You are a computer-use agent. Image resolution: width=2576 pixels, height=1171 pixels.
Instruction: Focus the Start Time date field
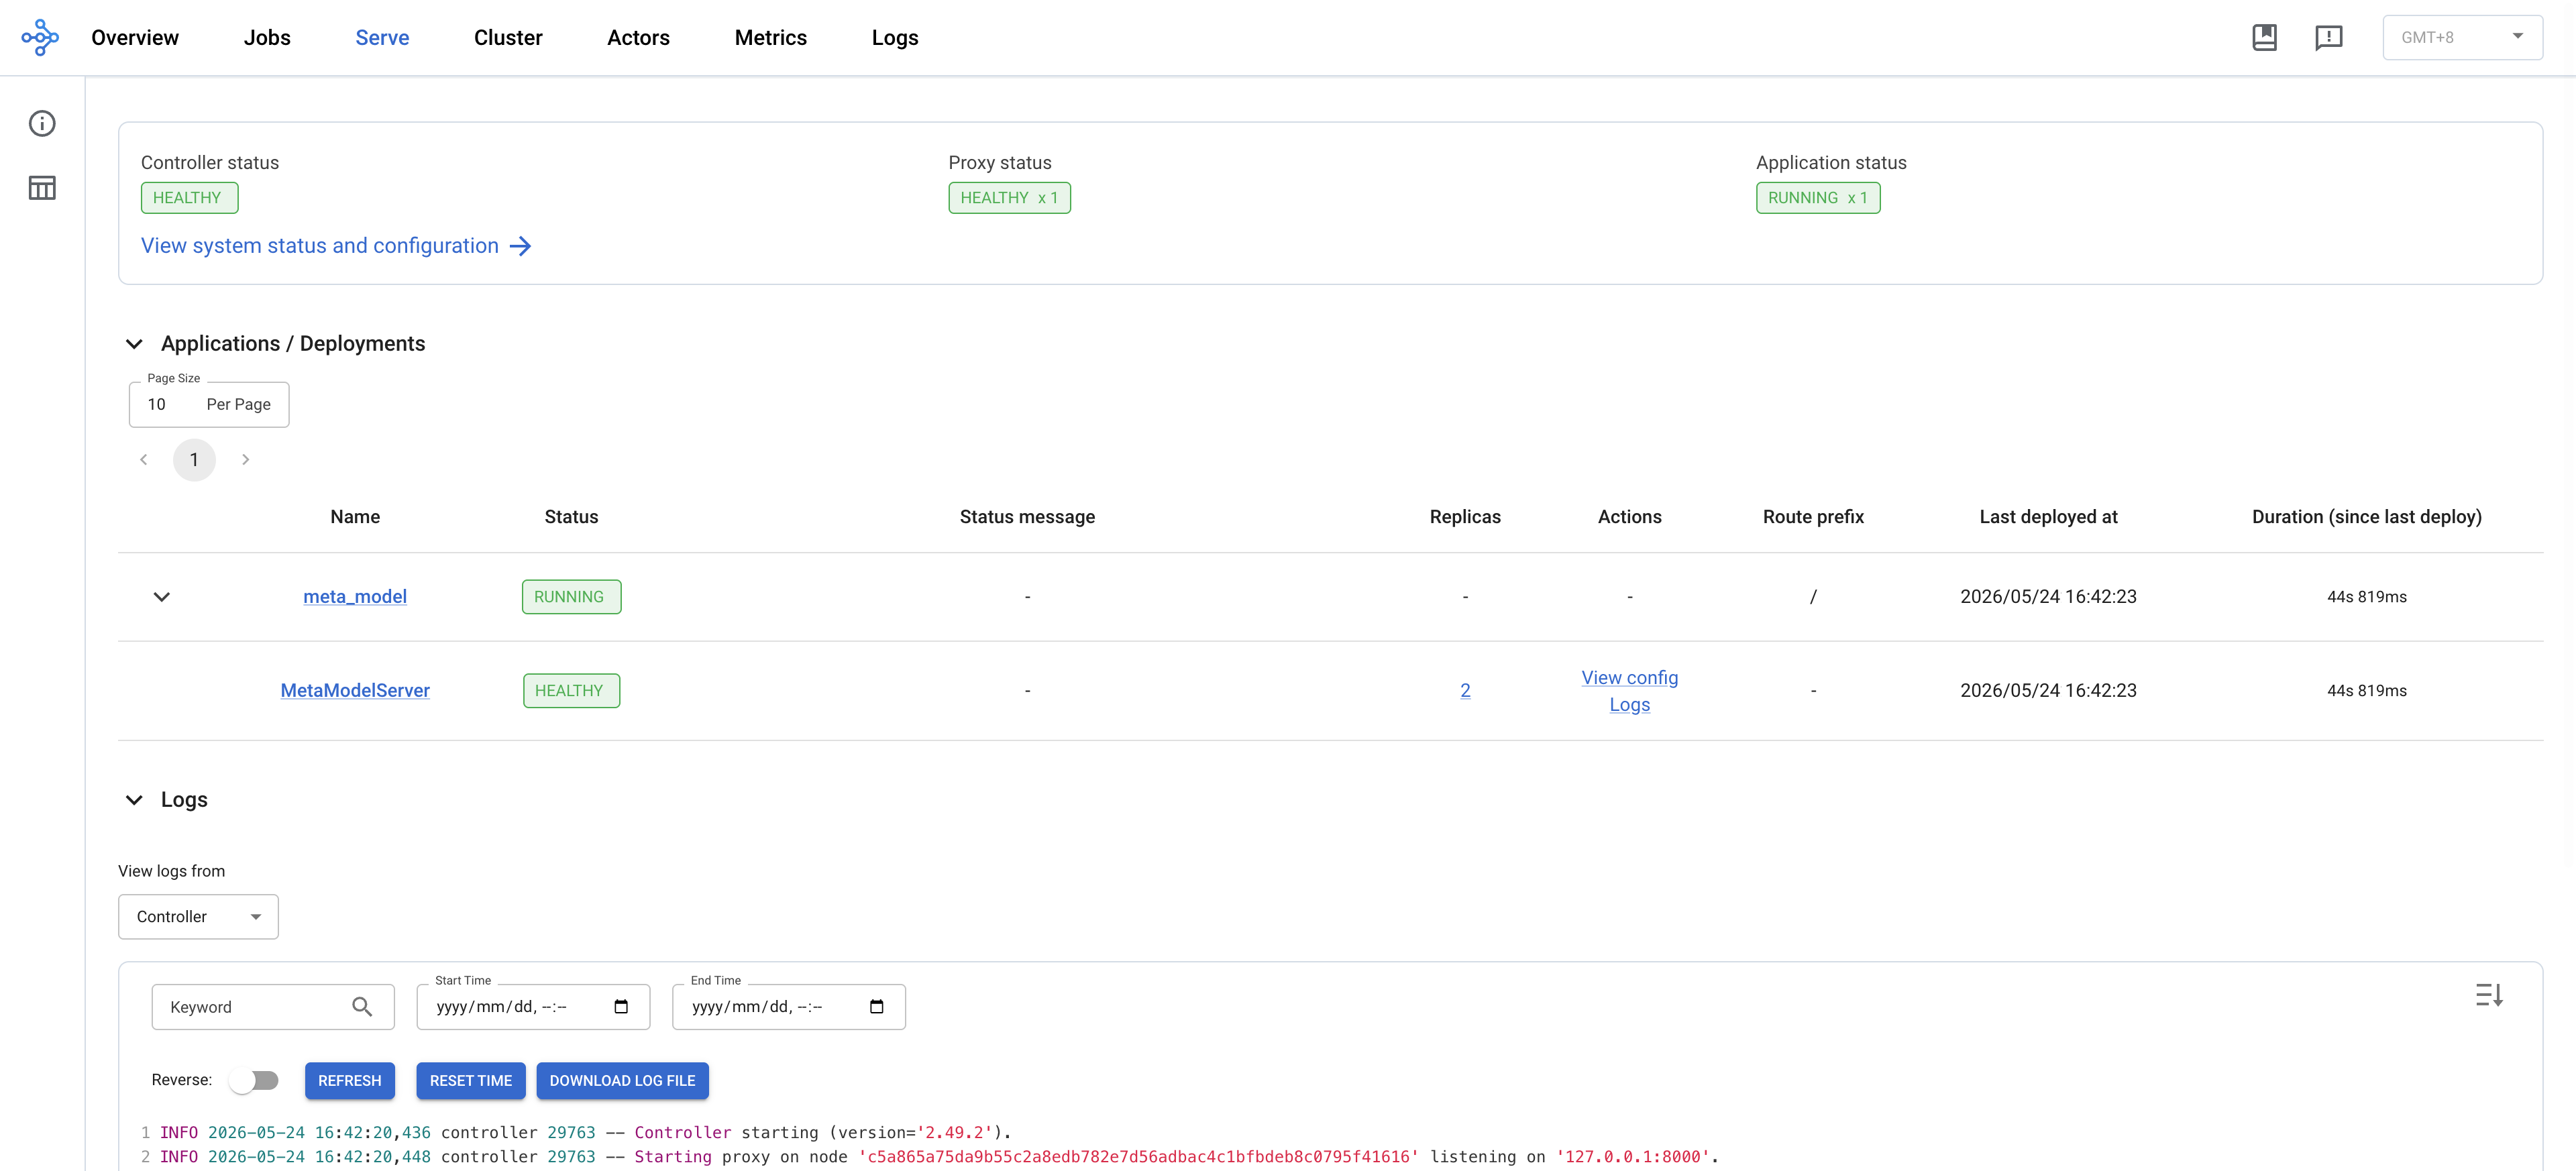[x=533, y=1007]
